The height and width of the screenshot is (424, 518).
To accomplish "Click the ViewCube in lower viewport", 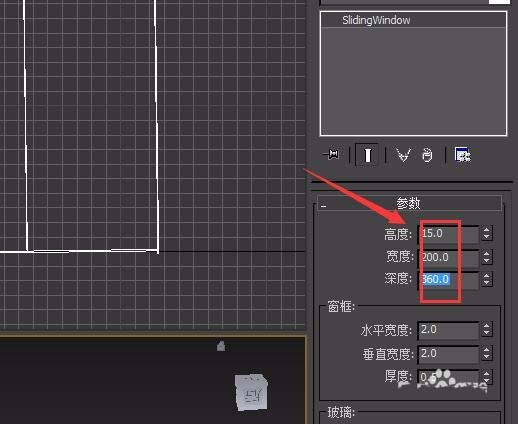I will (x=251, y=393).
